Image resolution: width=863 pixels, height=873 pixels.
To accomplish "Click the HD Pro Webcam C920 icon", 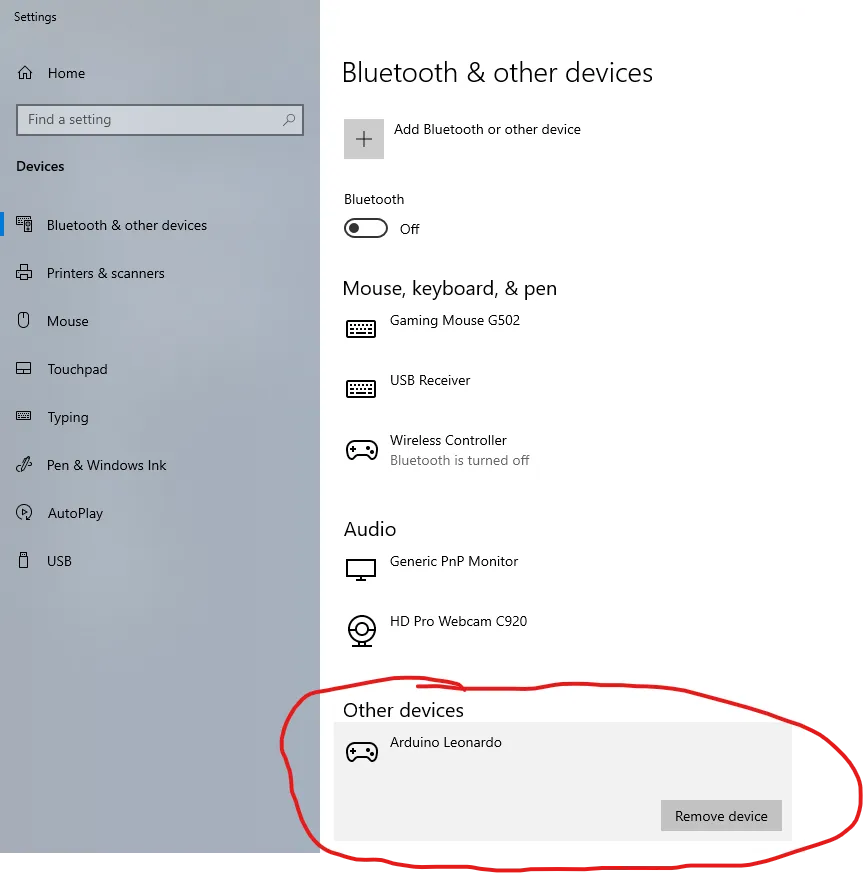I will click(362, 631).
